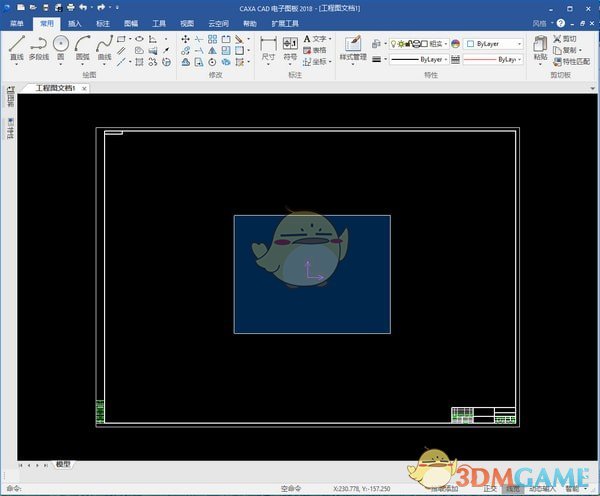Viewport: 600px width, 496px height.
Task: Select the 直线 (Line) drawing tool
Action: pyautogui.click(x=16, y=49)
